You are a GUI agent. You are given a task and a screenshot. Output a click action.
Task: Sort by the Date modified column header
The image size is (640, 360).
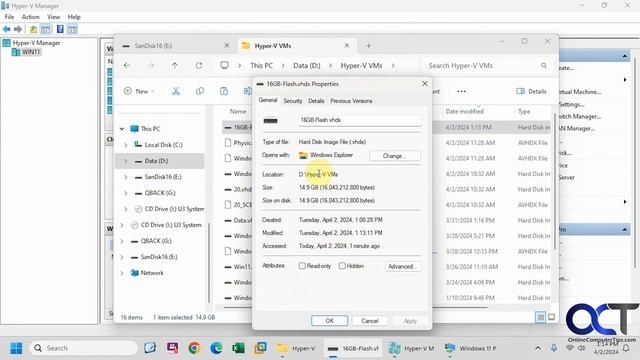coord(464,111)
